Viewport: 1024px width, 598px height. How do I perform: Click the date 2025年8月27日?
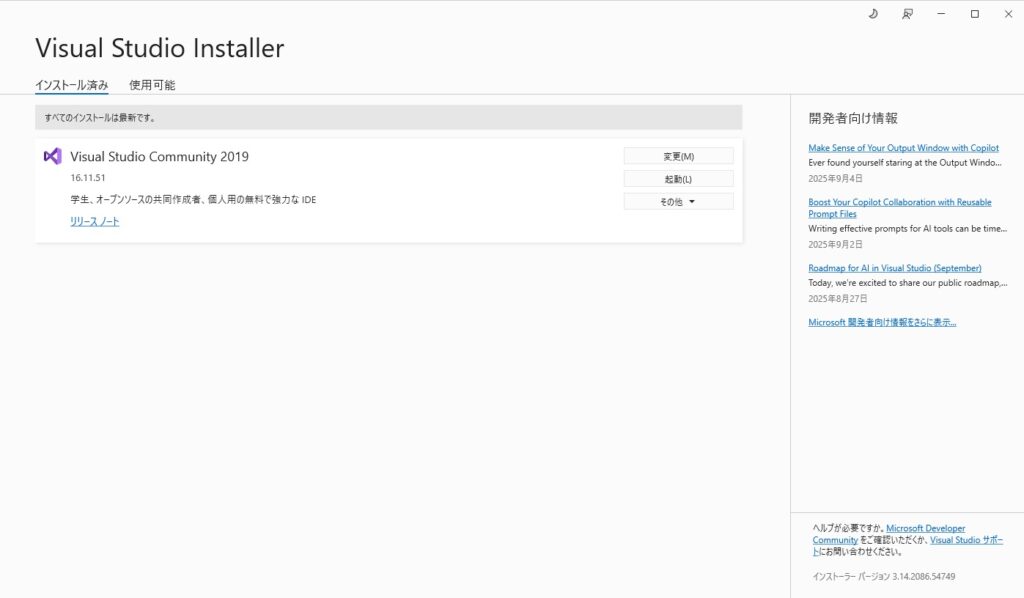838,298
